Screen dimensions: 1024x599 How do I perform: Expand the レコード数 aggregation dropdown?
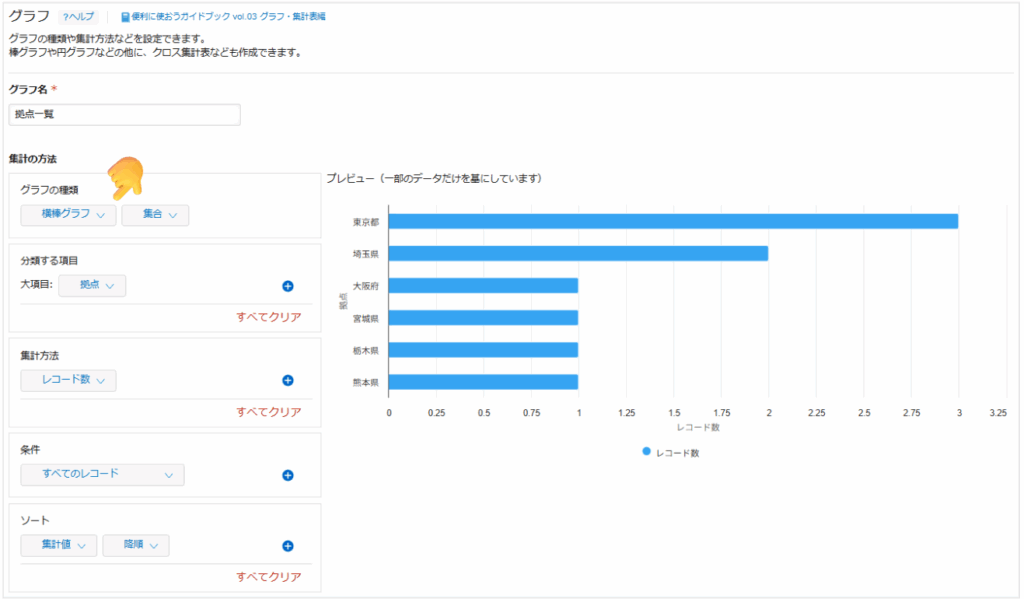point(68,380)
